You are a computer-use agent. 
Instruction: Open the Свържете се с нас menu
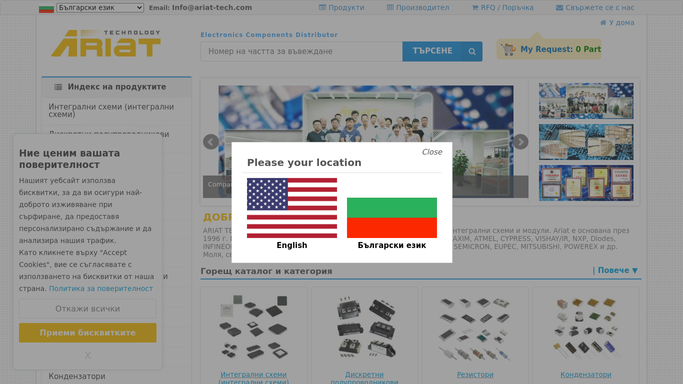(595, 7)
